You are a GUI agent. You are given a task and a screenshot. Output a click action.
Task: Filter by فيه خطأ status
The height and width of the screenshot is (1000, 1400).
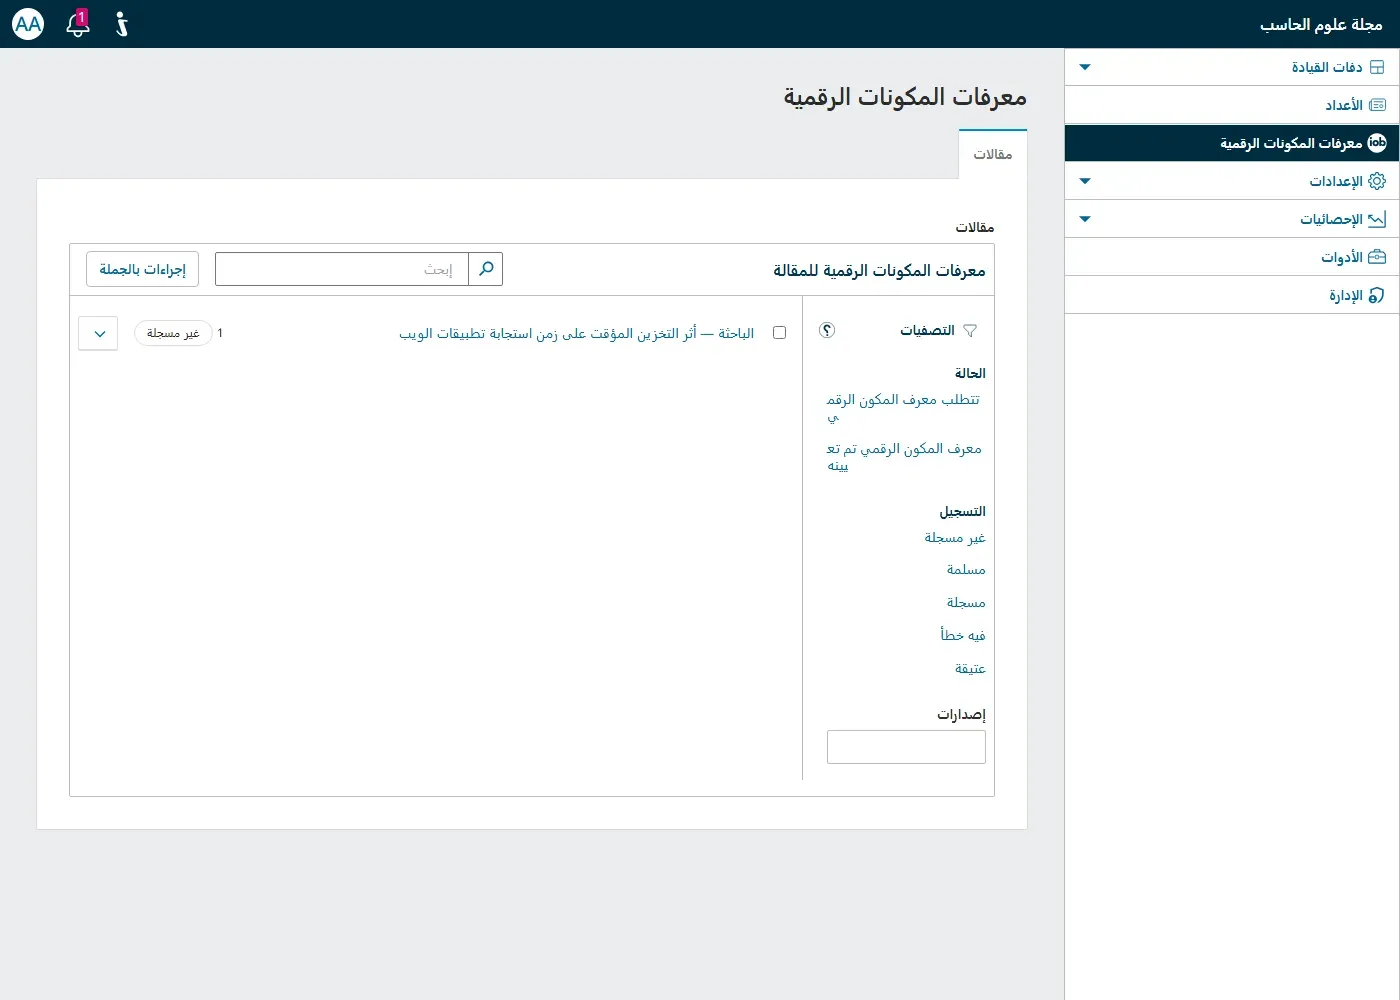963,635
